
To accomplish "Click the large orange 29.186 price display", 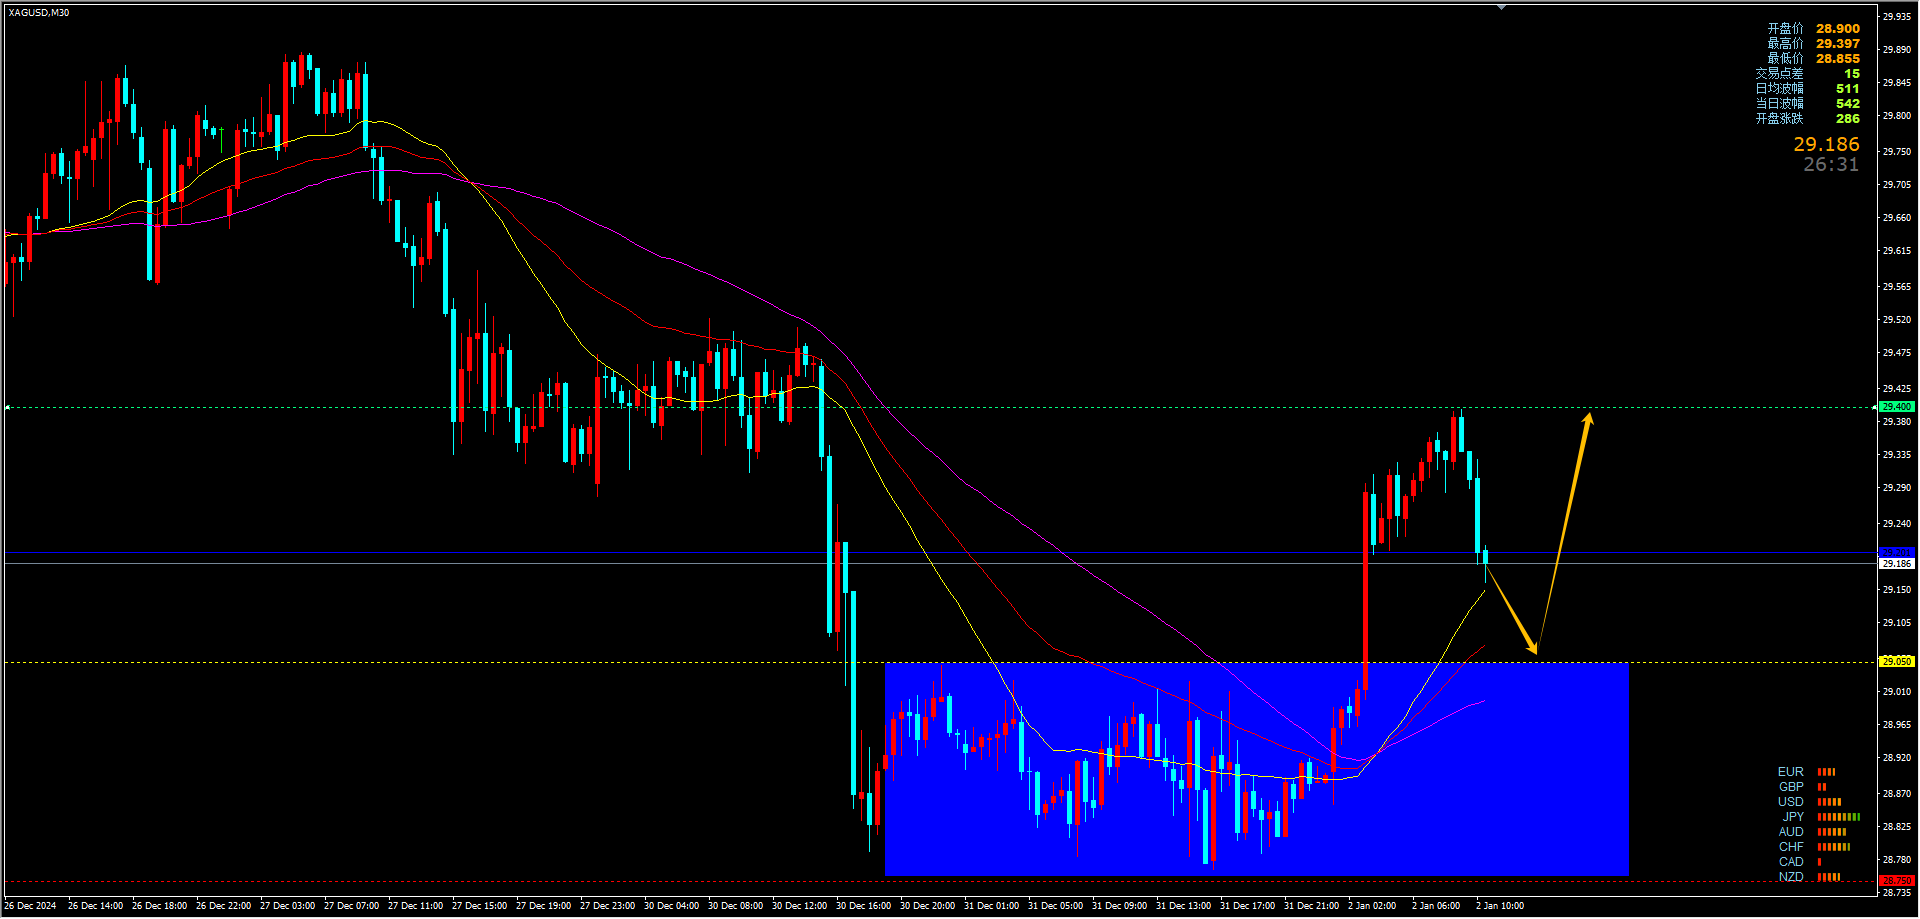I will [x=1826, y=145].
